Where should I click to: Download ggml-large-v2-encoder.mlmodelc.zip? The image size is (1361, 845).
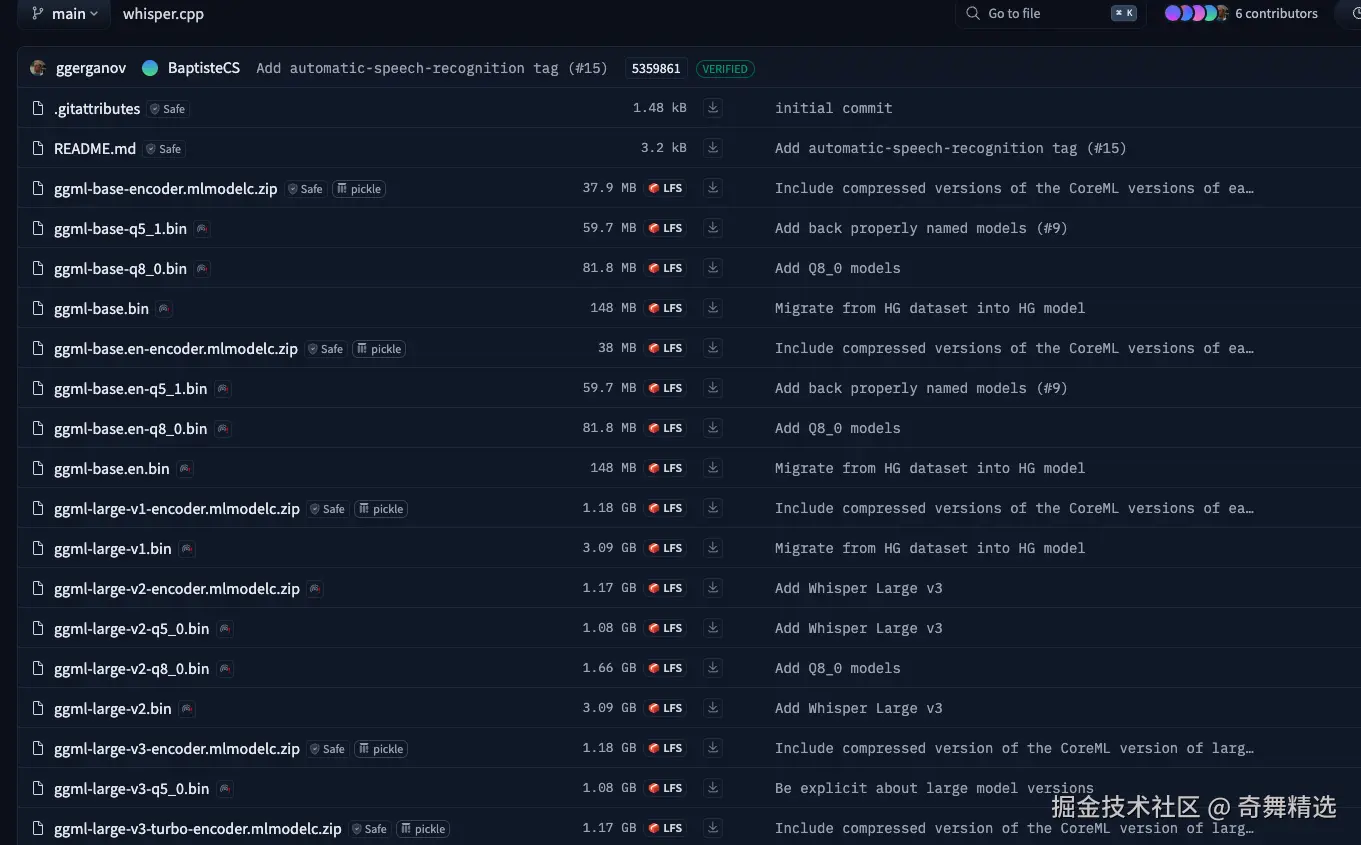[x=713, y=588]
